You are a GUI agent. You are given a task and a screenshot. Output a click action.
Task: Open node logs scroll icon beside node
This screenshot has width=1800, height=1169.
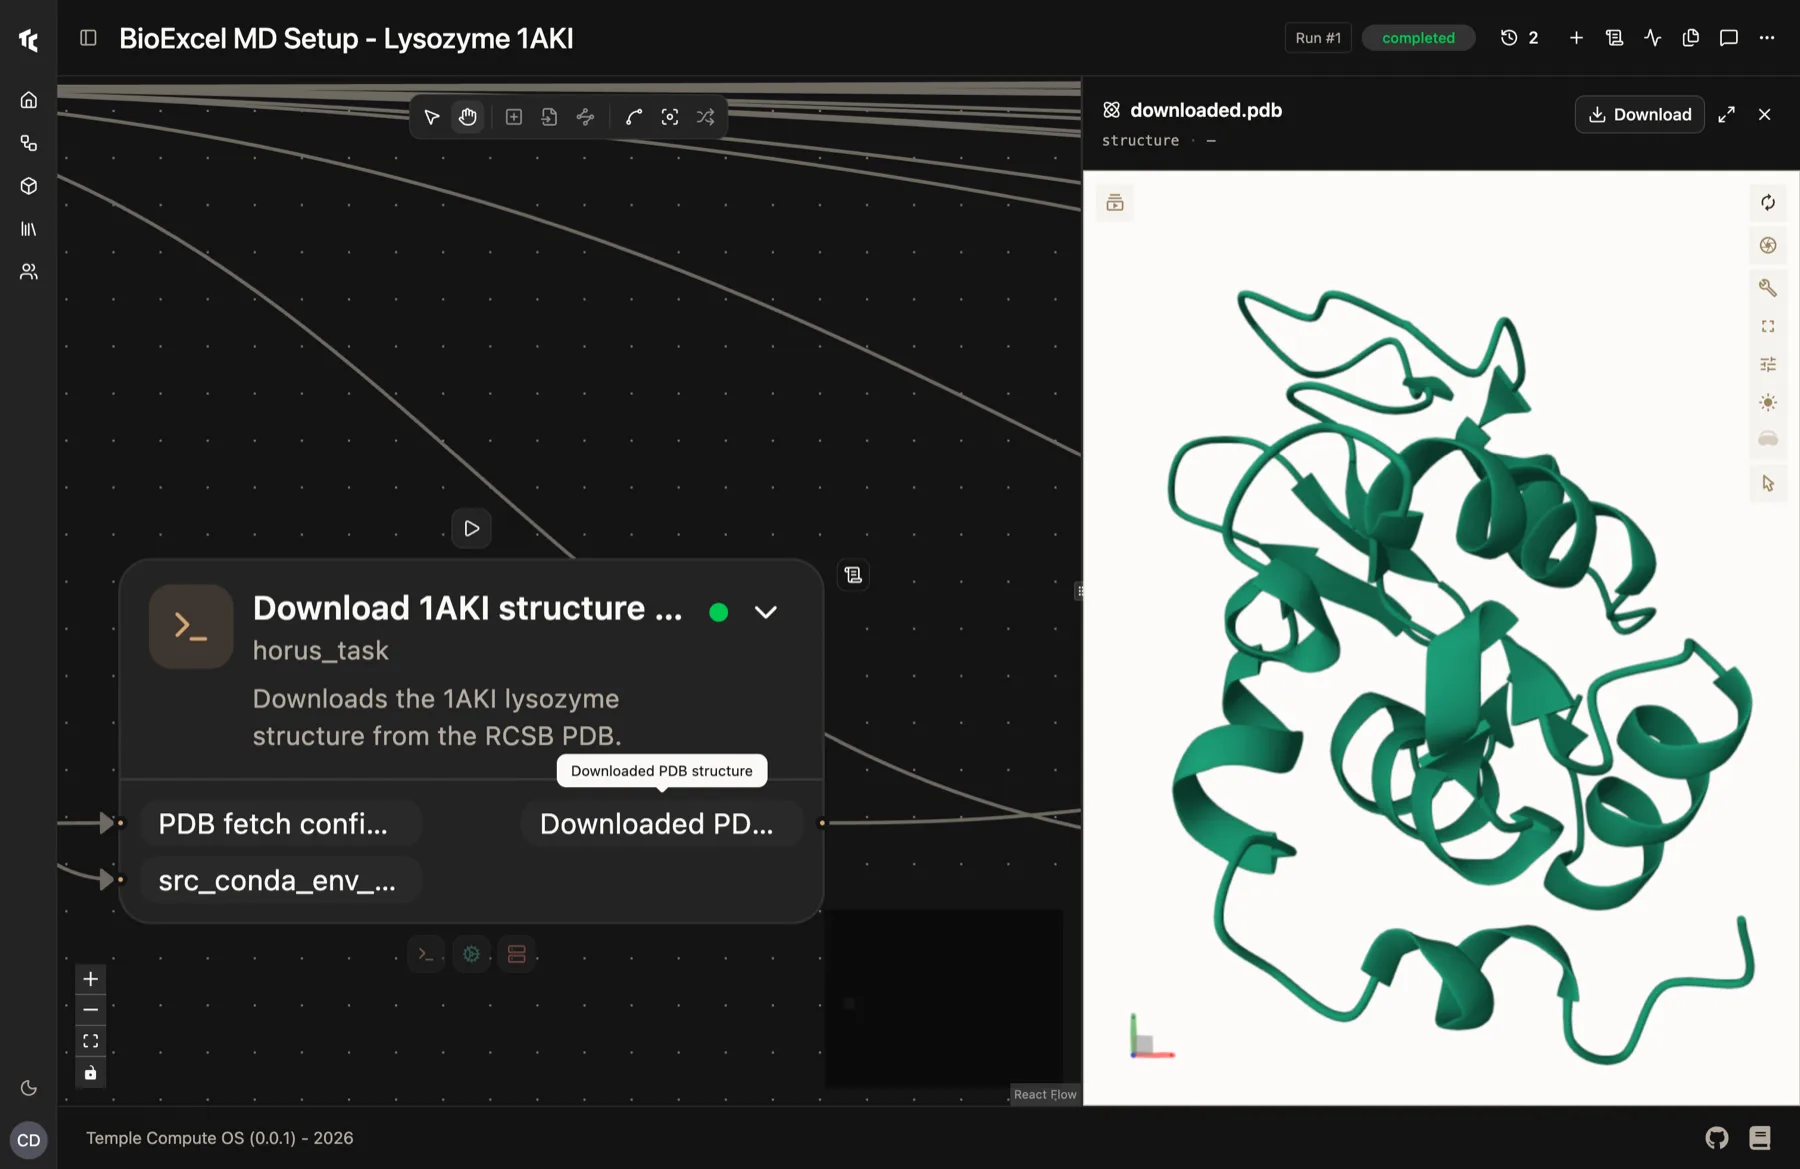click(853, 575)
